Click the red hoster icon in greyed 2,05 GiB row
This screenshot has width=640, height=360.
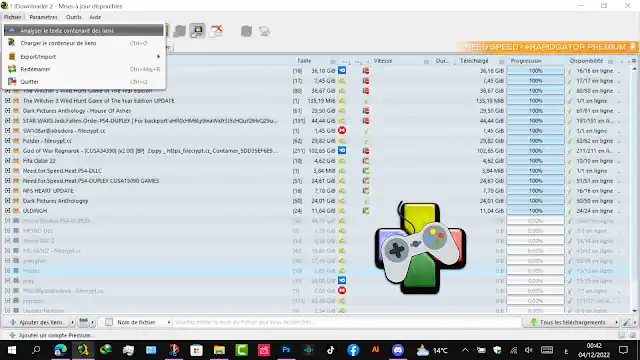tap(342, 291)
